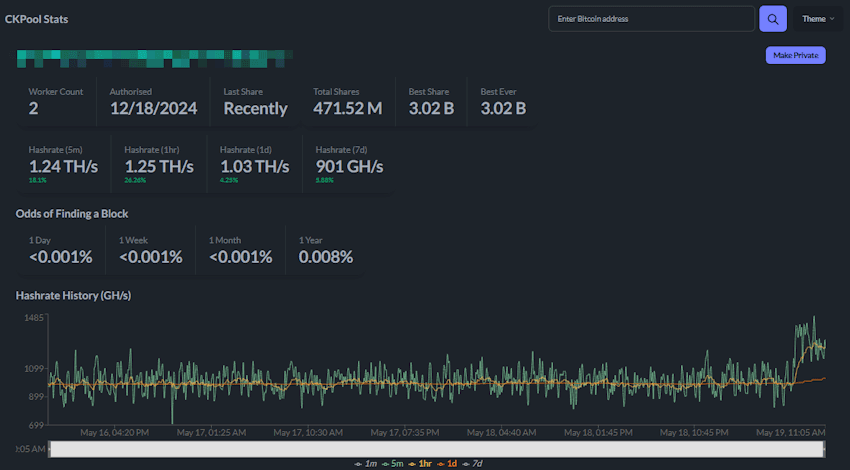Open the CKPool Stats home link

(37, 19)
